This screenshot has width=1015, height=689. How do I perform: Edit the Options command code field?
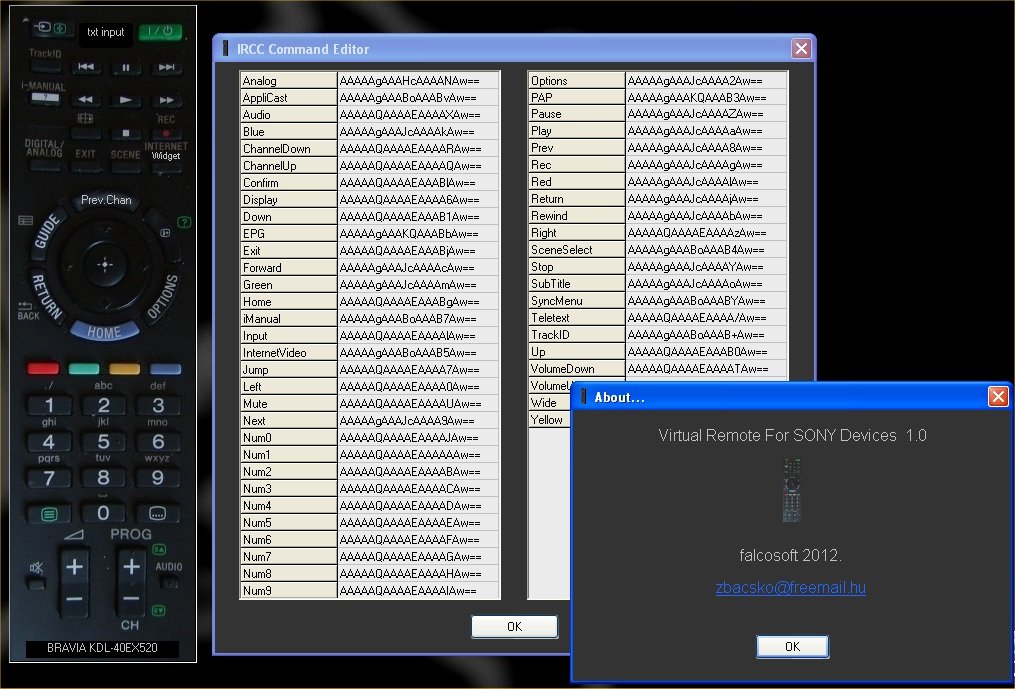coord(706,80)
